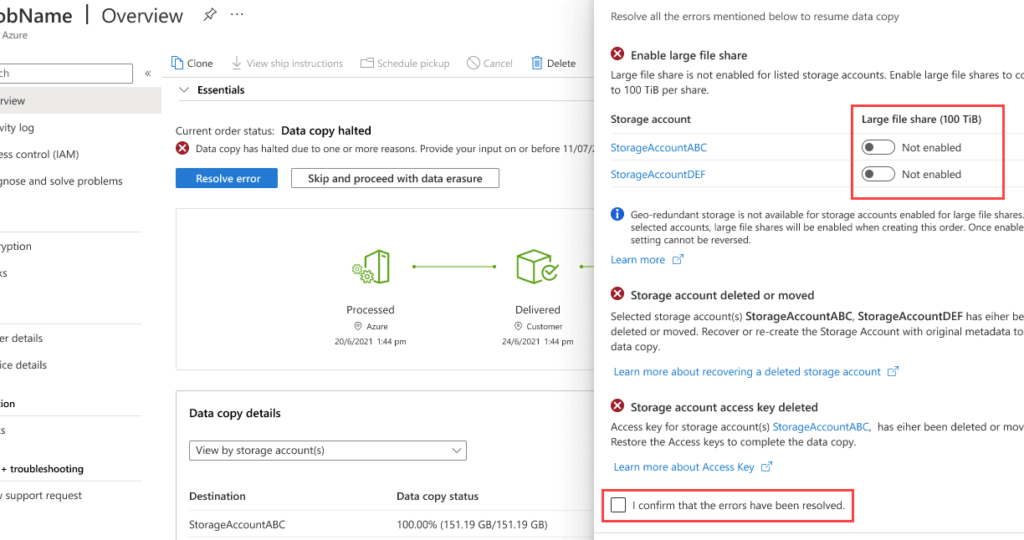Click the Data copy status column header

438,496
